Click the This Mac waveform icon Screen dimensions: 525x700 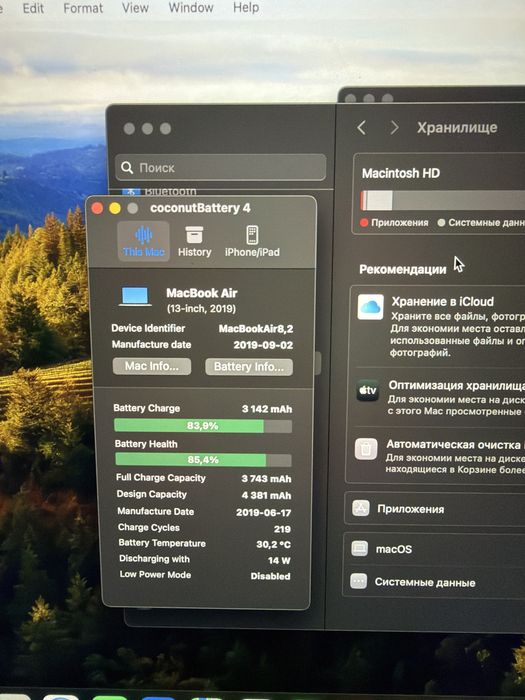[x=143, y=234]
